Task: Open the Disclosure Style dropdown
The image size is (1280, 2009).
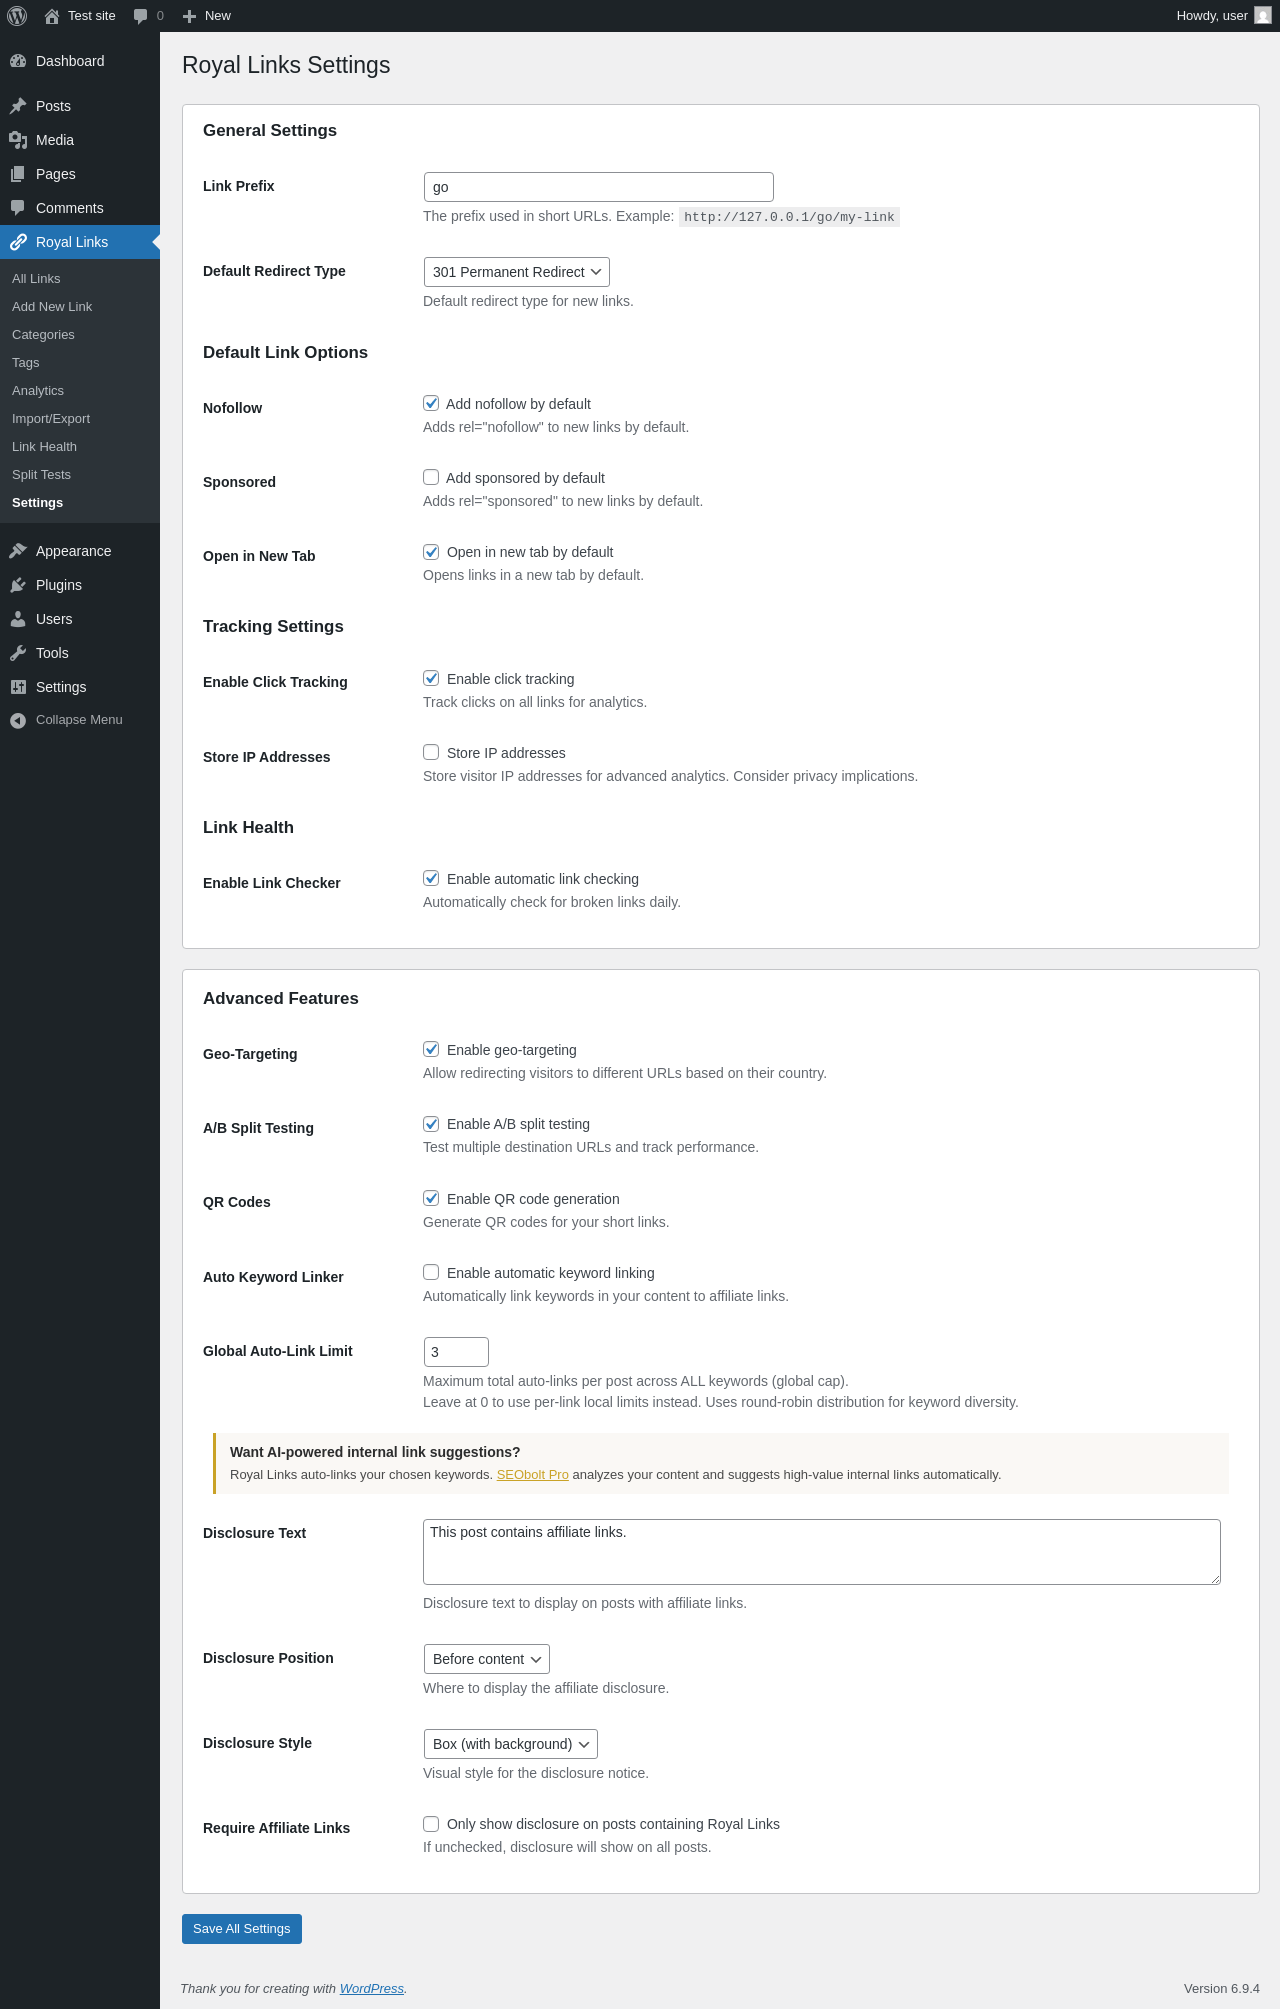Action: point(510,1744)
